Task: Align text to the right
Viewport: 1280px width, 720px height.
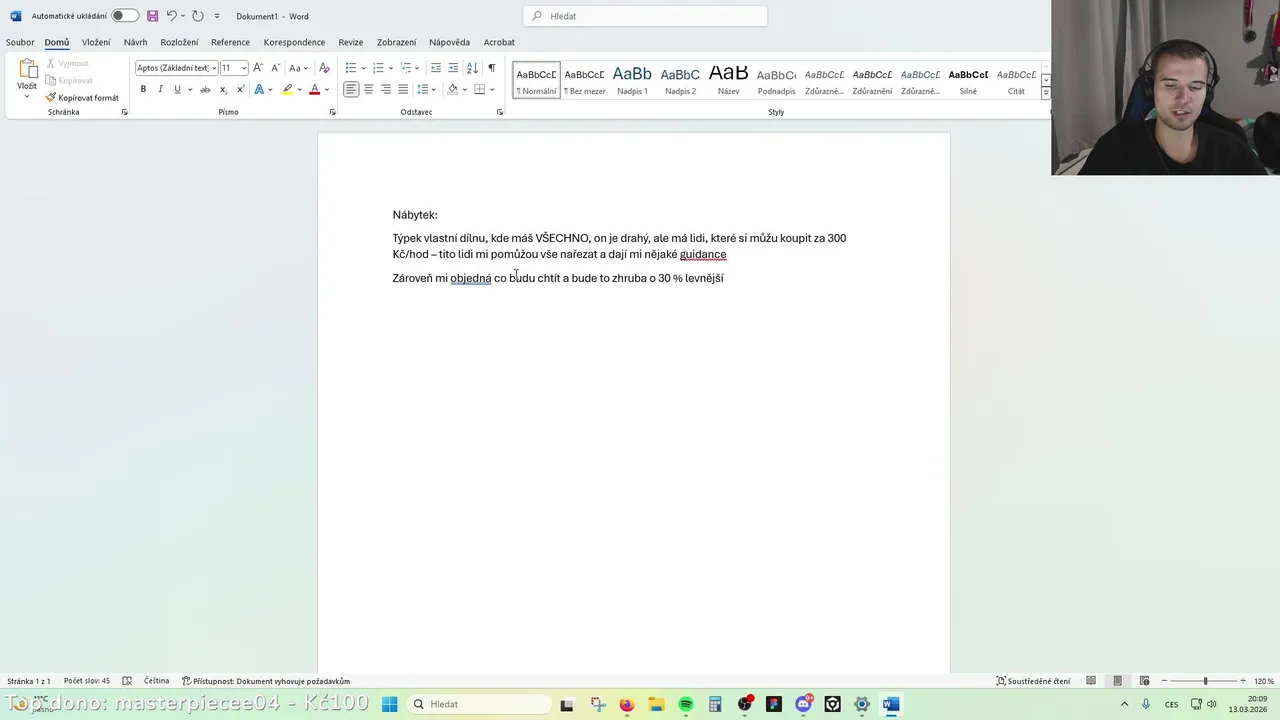Action: pyautogui.click(x=385, y=89)
